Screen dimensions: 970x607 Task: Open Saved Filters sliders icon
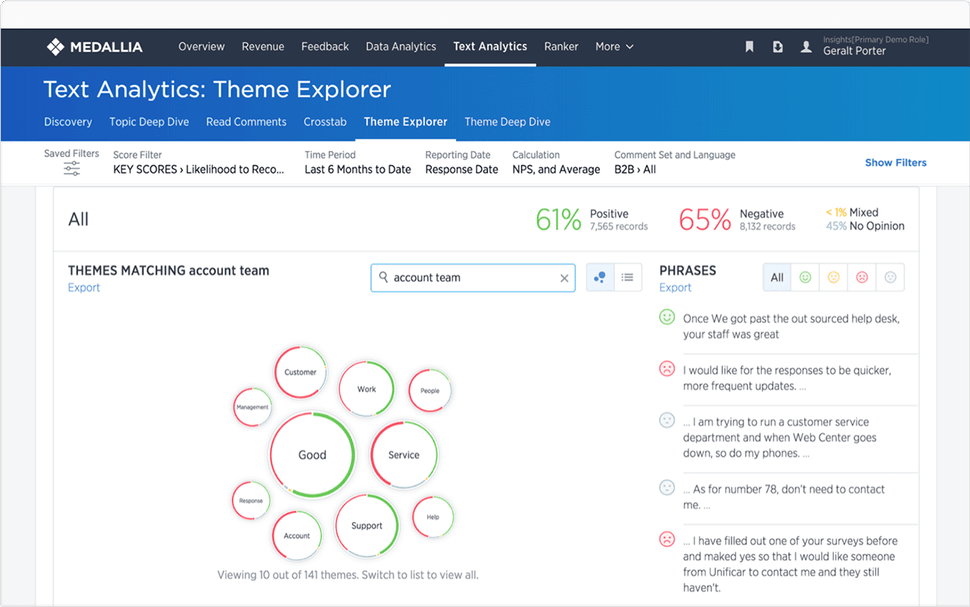pos(72,169)
